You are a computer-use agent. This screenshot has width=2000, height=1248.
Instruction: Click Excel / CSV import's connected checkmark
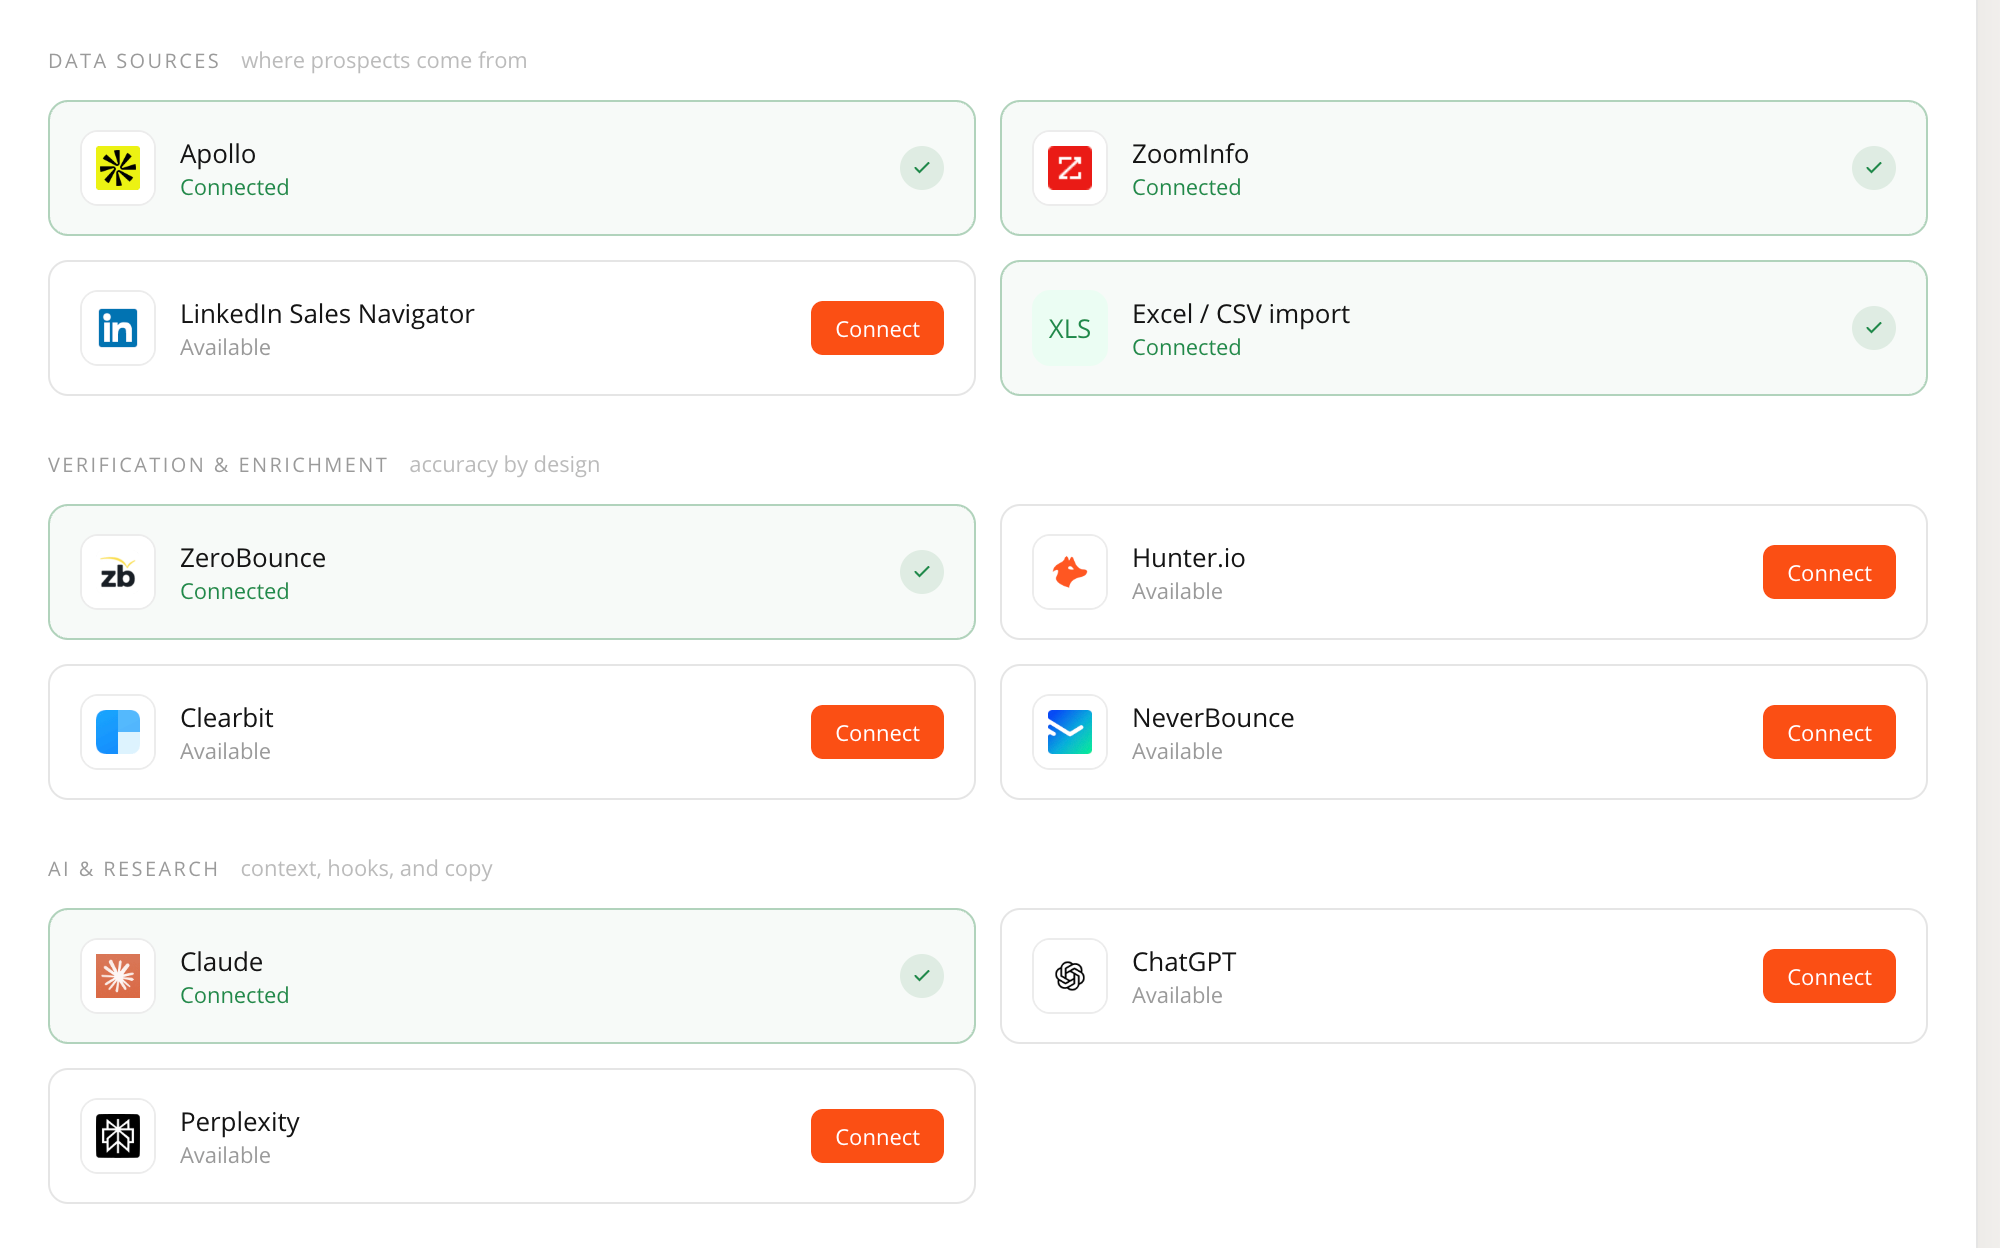click(1874, 328)
